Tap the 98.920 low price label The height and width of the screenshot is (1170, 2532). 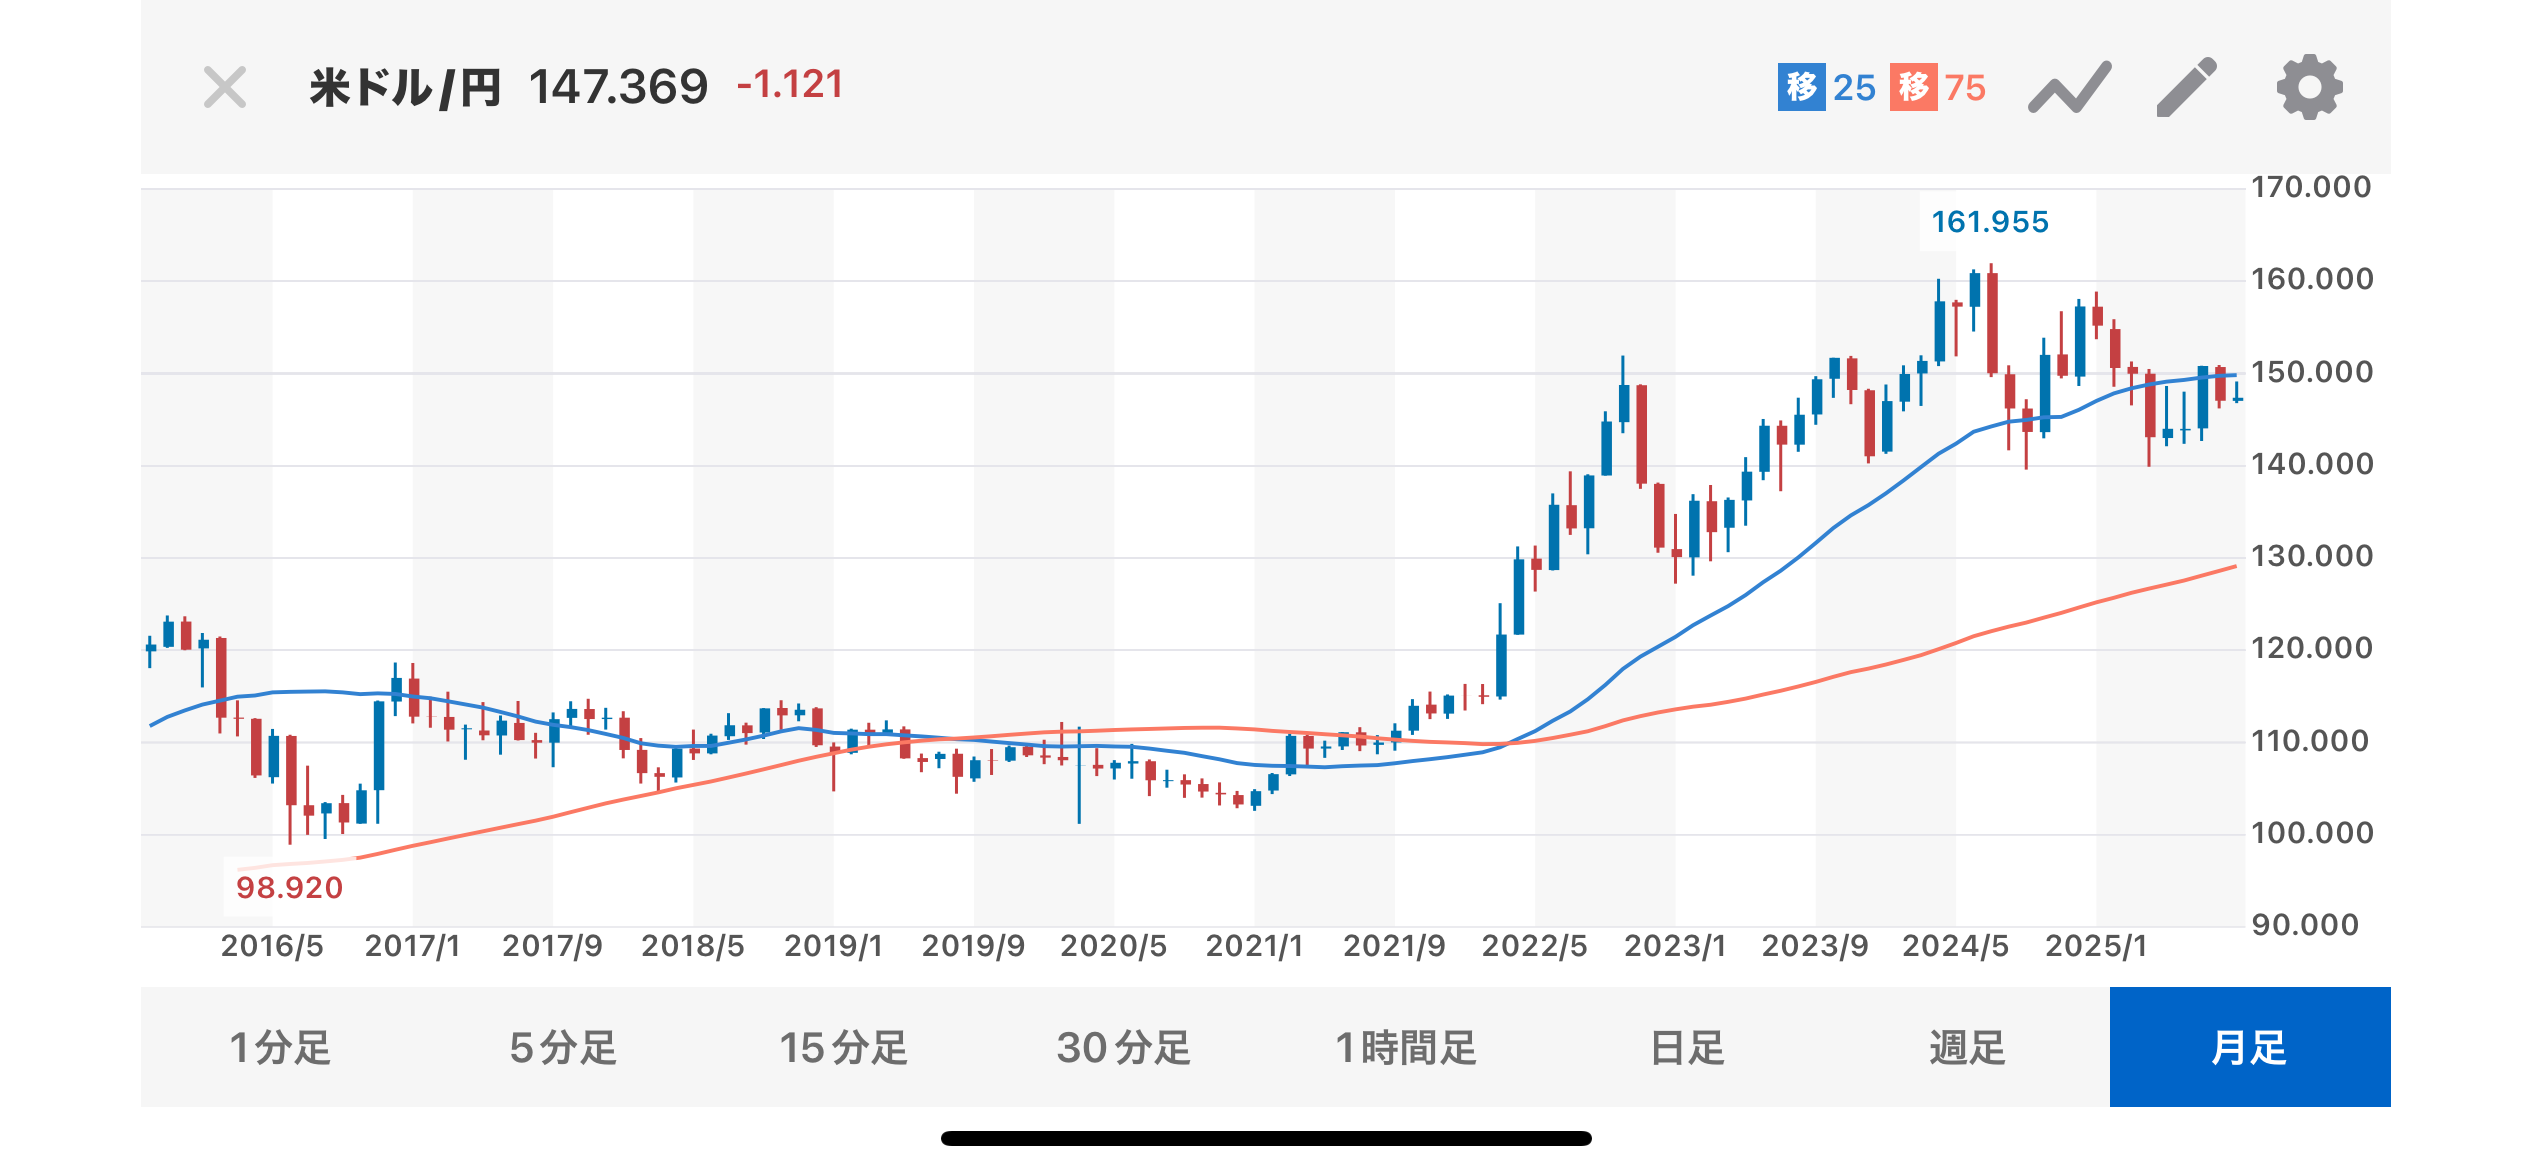[x=289, y=888]
